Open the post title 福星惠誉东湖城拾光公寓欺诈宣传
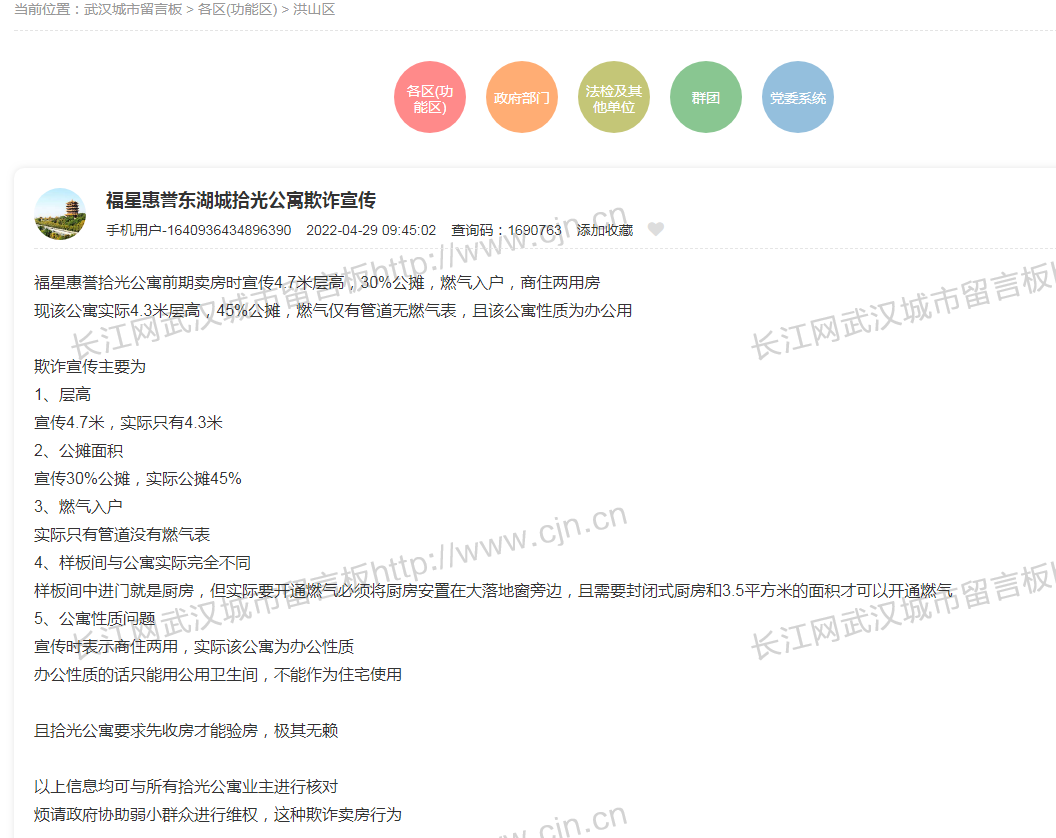This screenshot has width=1056, height=838. 241,200
